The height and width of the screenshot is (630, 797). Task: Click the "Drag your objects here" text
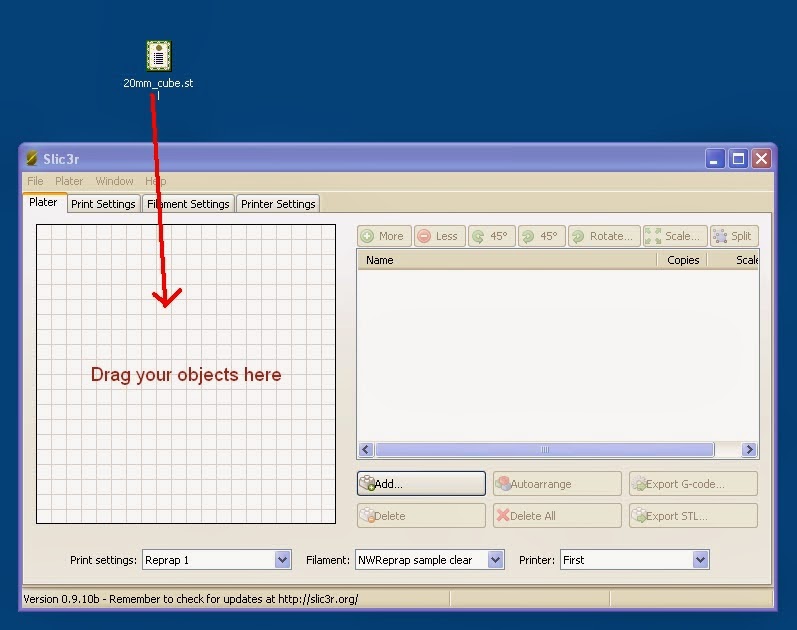tap(186, 375)
